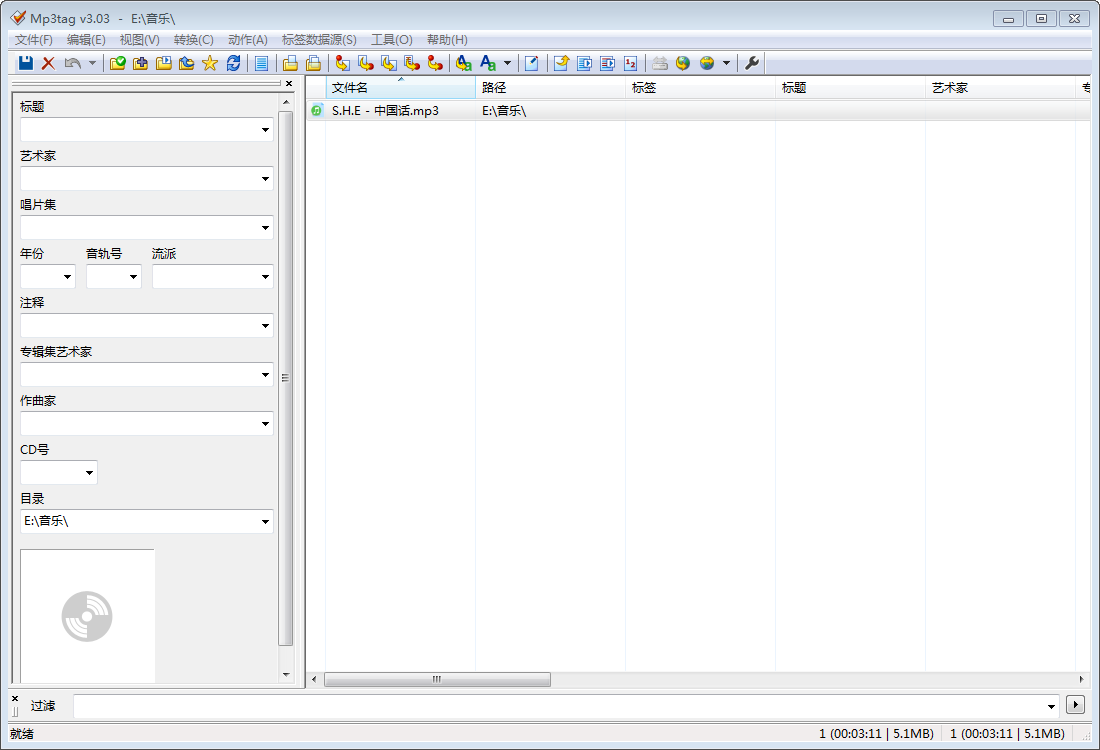The image size is (1100, 750).
Task: Click the horizontal scrollbar in file list
Action: pyautogui.click(x=437, y=679)
